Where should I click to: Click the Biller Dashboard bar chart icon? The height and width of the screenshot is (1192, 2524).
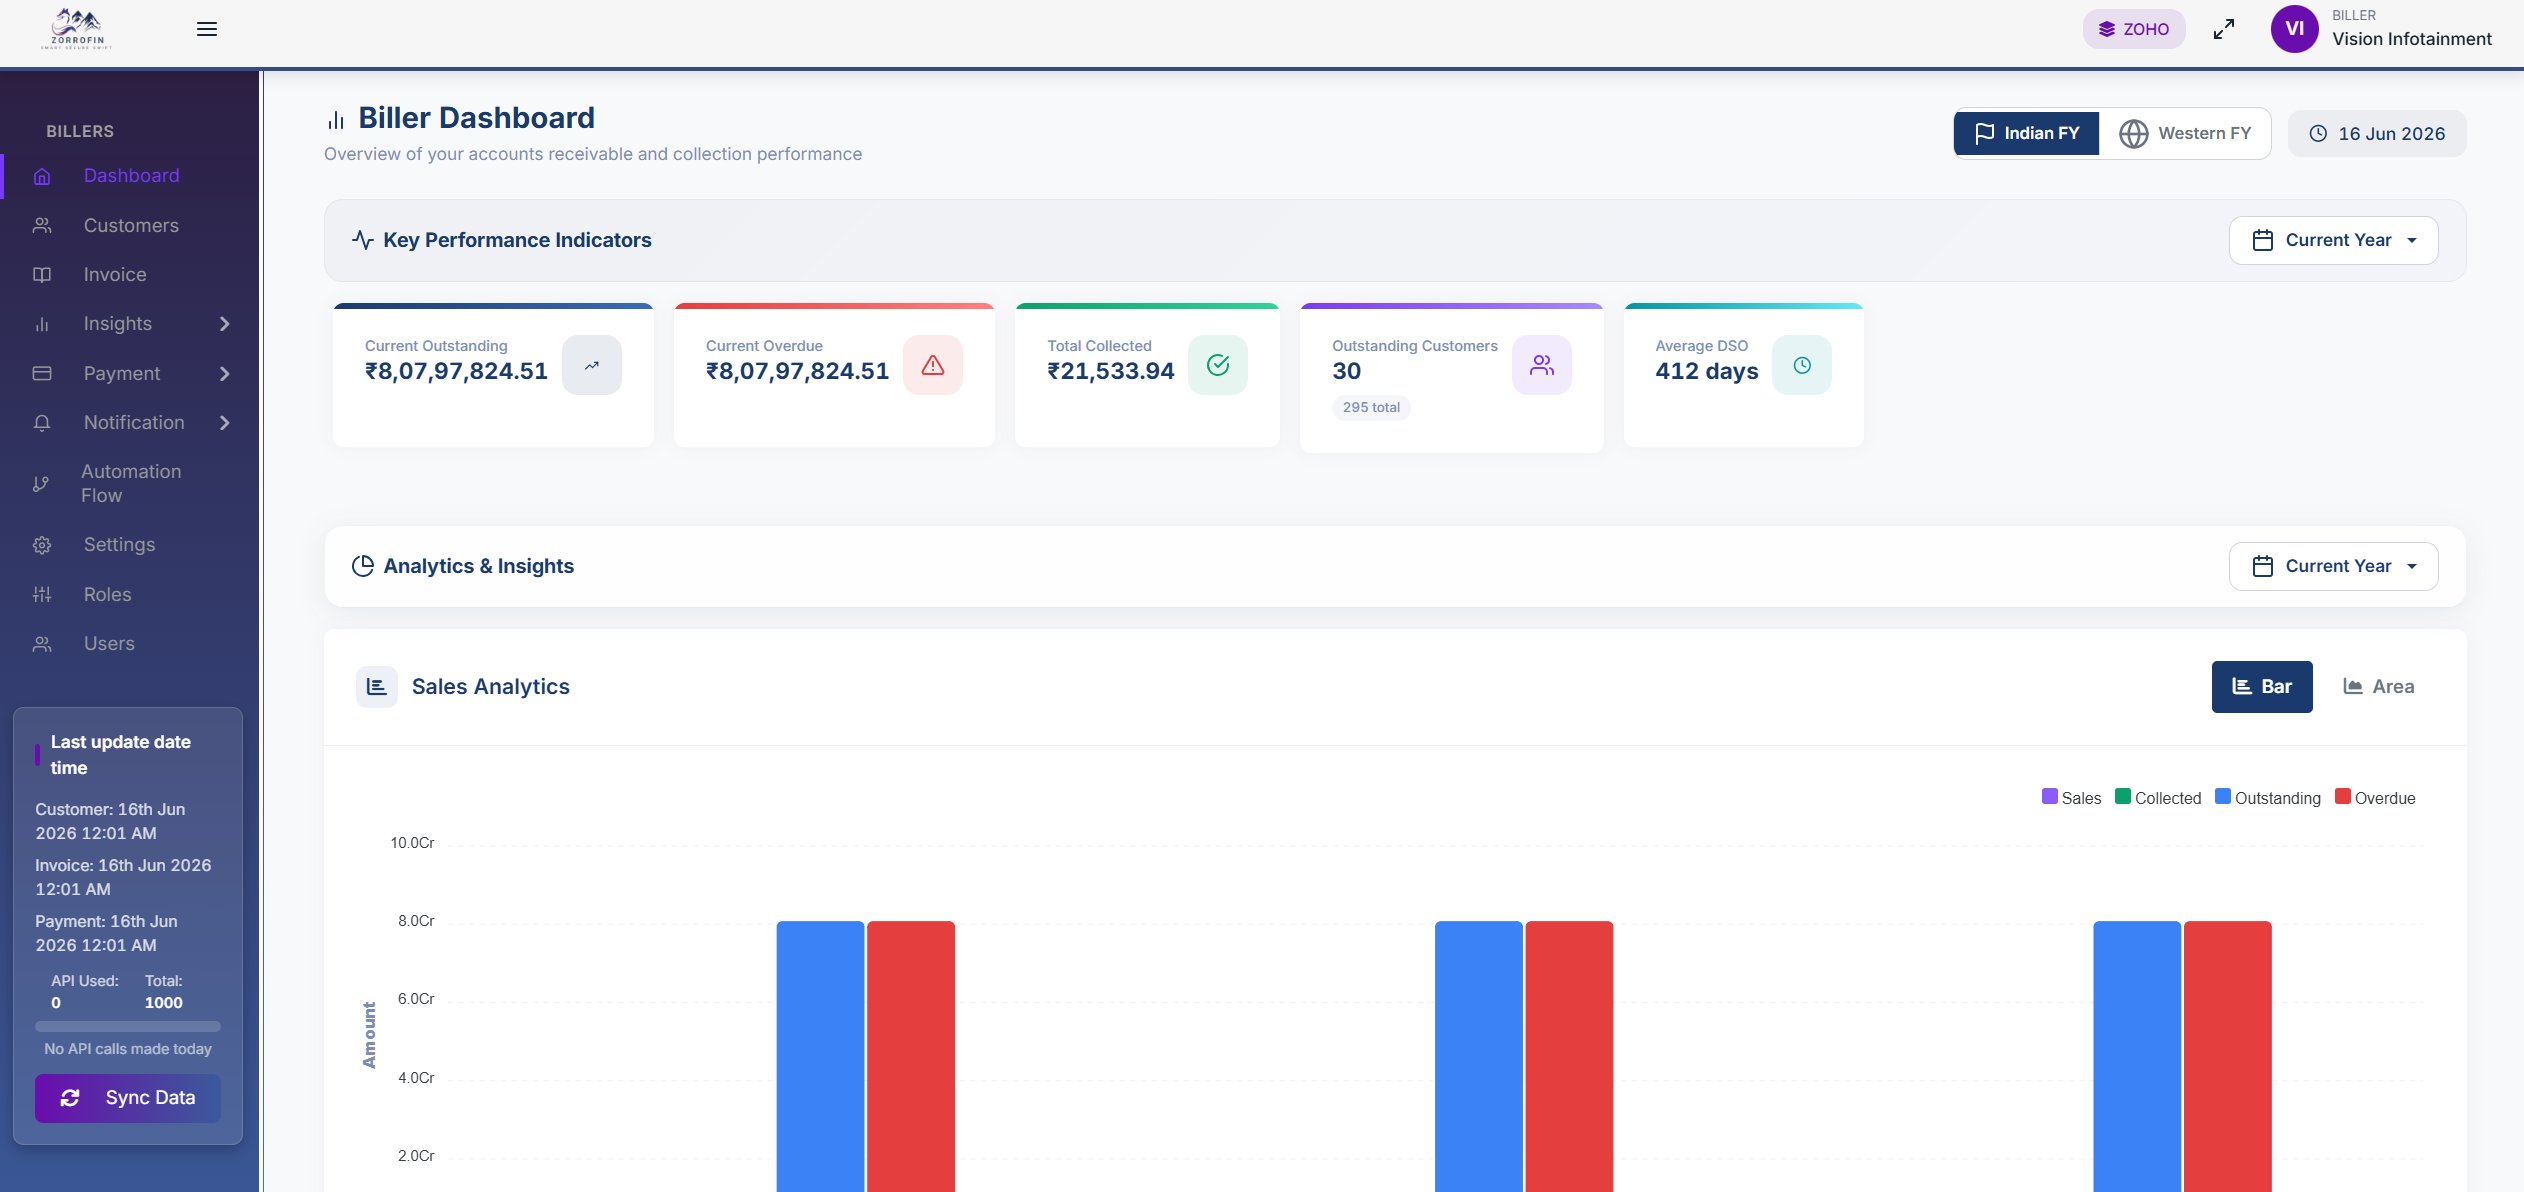tap(336, 120)
